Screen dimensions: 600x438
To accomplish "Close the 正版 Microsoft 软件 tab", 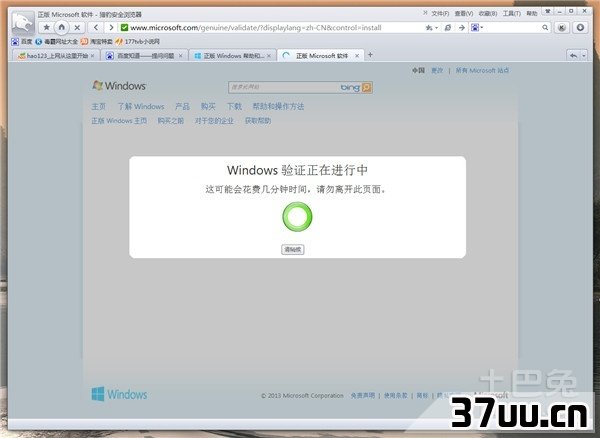I will (x=357, y=56).
